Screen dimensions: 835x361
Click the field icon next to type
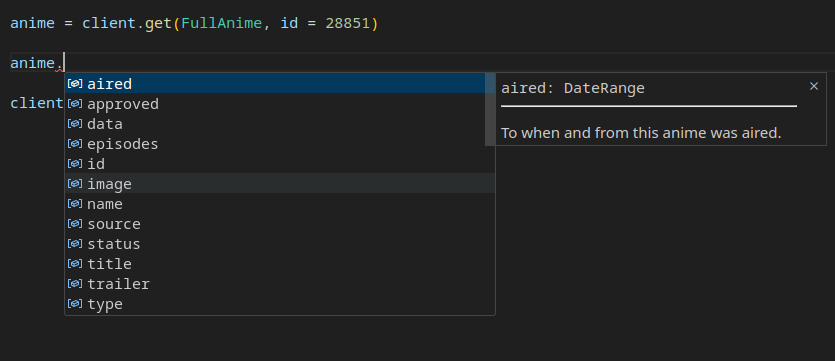coord(75,304)
